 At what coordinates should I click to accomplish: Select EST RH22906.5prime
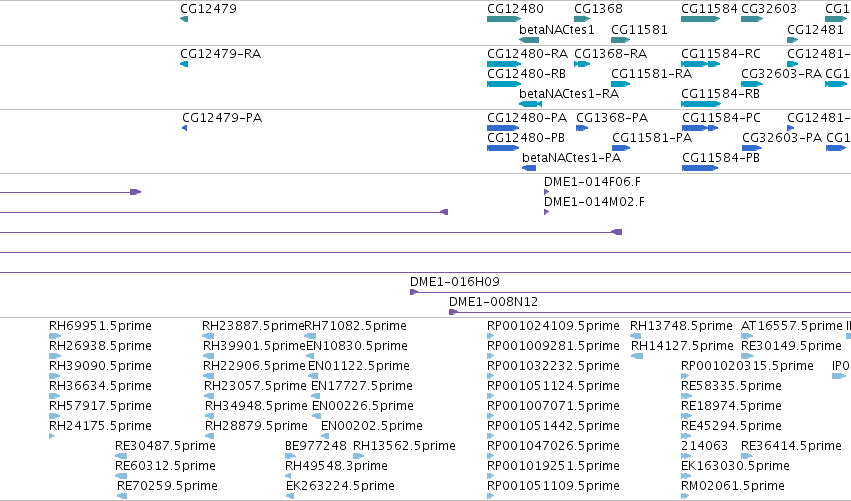tap(208, 376)
